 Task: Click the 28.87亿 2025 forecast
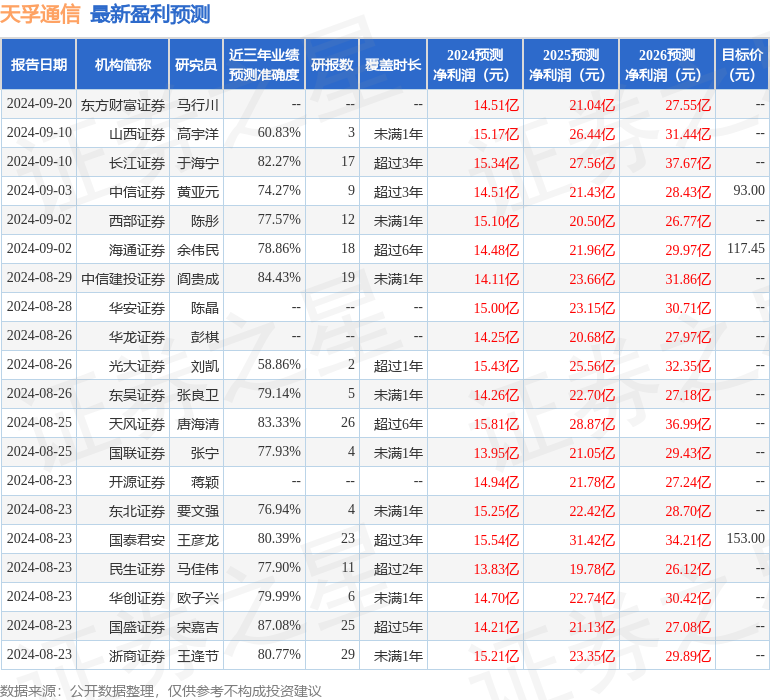592,424
